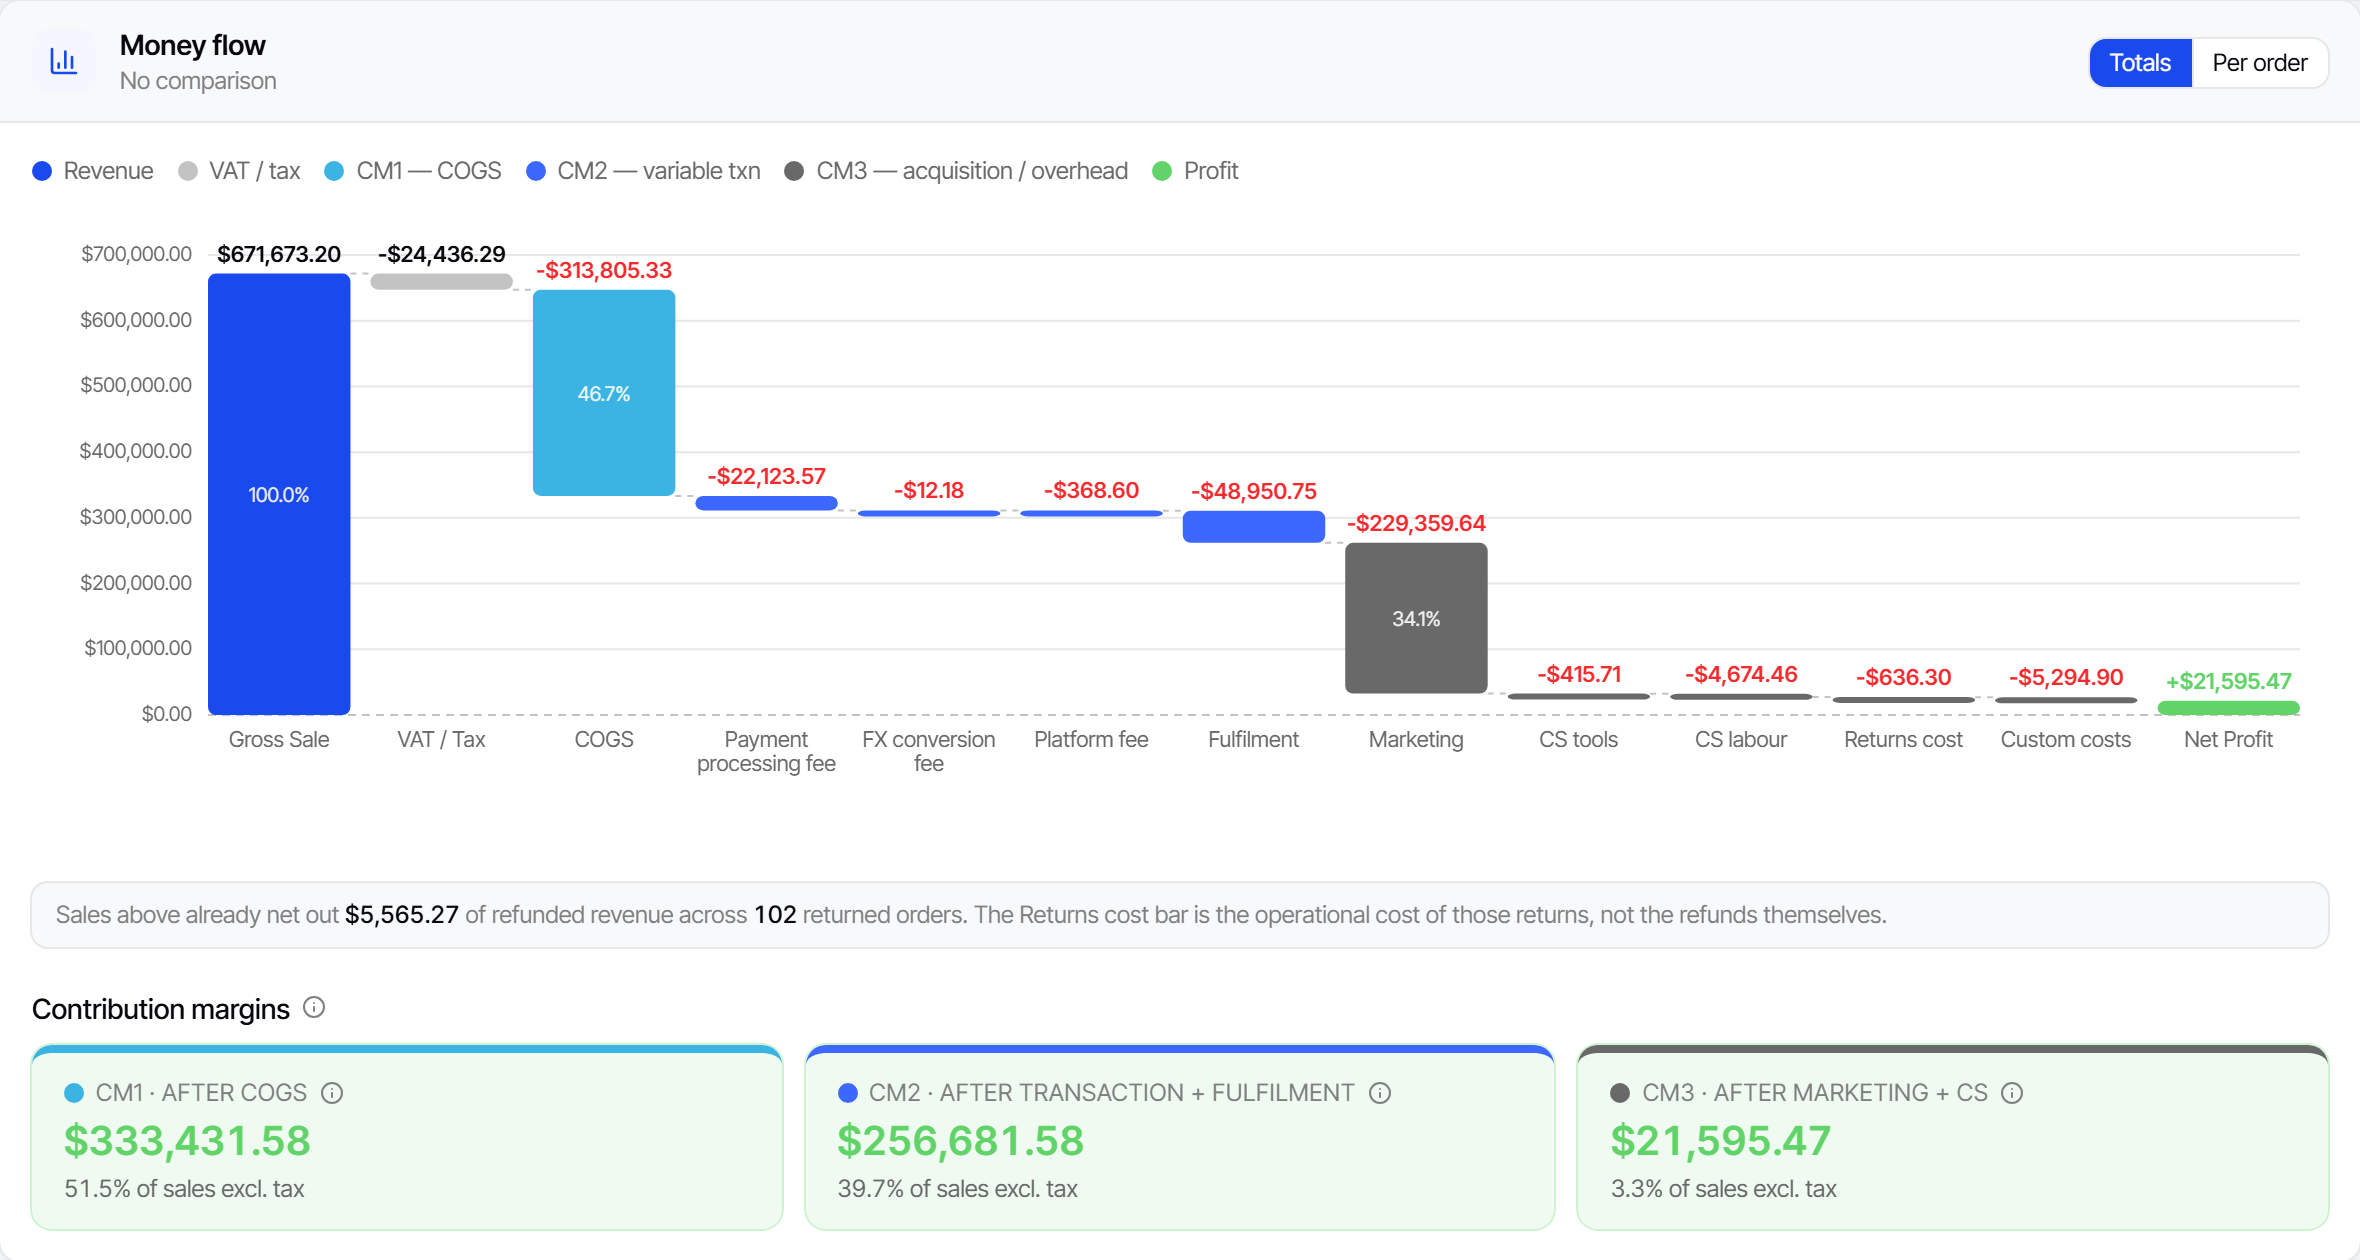Click the -$368.60 Platform fee value
Screen dimensions: 2360x1260
point(1091,490)
